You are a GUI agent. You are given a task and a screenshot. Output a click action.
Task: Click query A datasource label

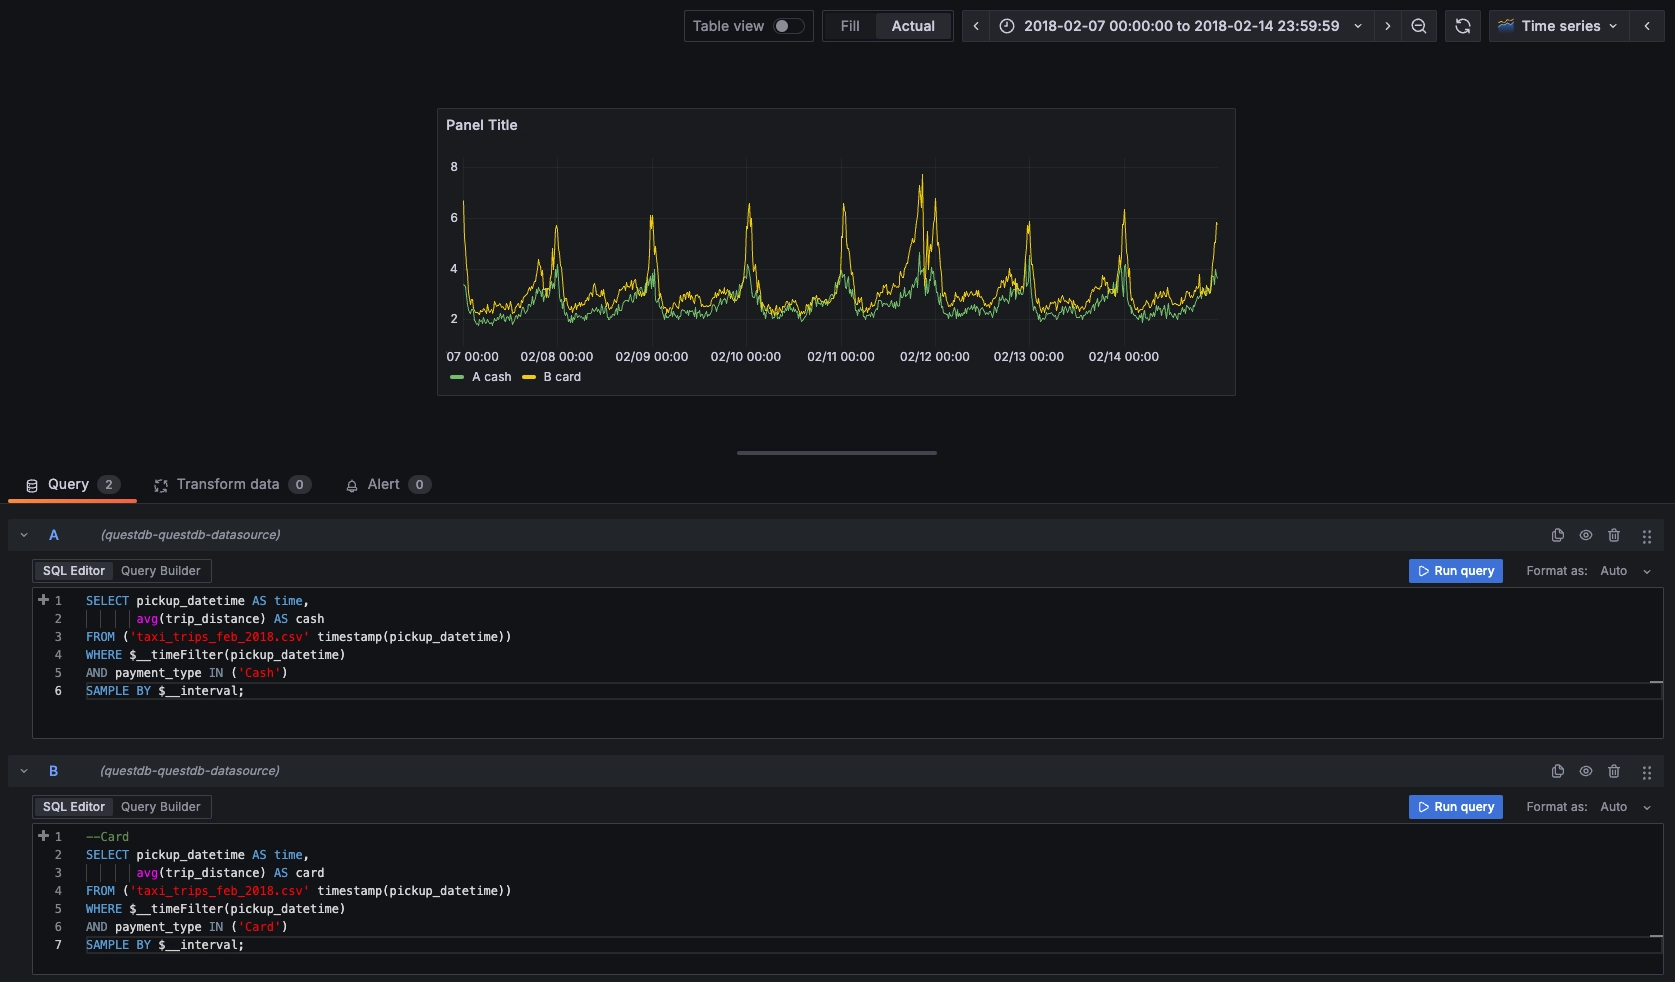[190, 535]
